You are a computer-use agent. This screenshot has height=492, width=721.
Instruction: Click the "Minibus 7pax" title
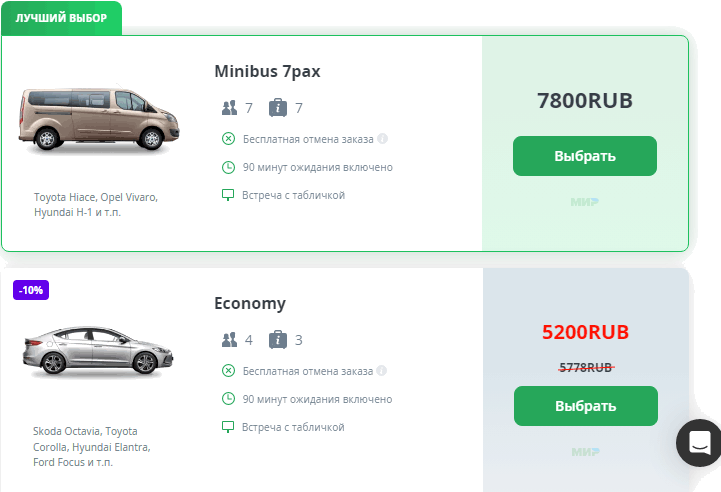pos(267,72)
